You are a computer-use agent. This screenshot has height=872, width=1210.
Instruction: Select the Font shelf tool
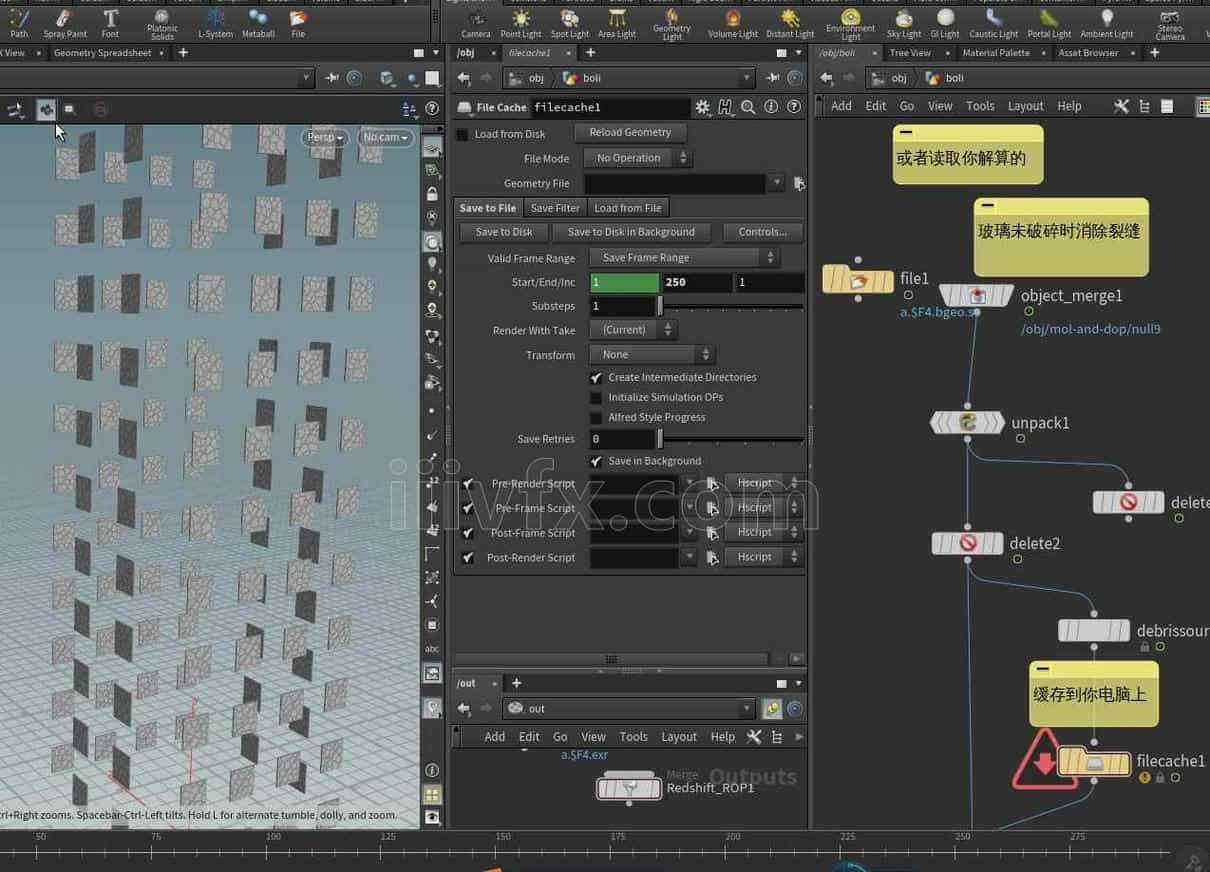(x=110, y=23)
